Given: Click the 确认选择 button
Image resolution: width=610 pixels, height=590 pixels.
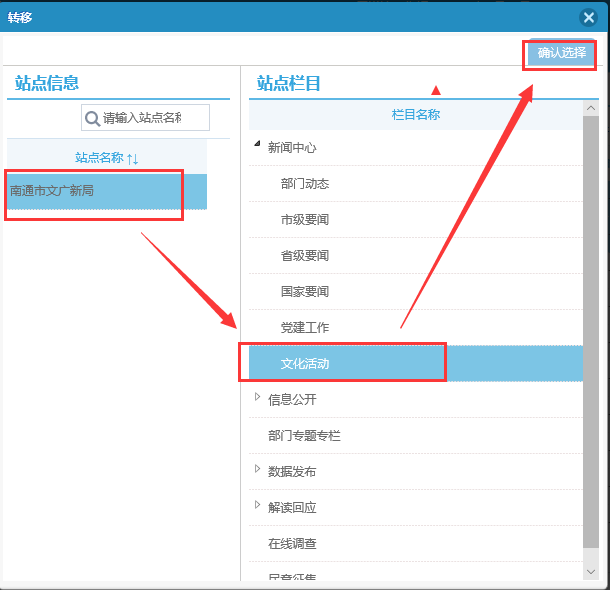Looking at the screenshot, I should point(561,53).
